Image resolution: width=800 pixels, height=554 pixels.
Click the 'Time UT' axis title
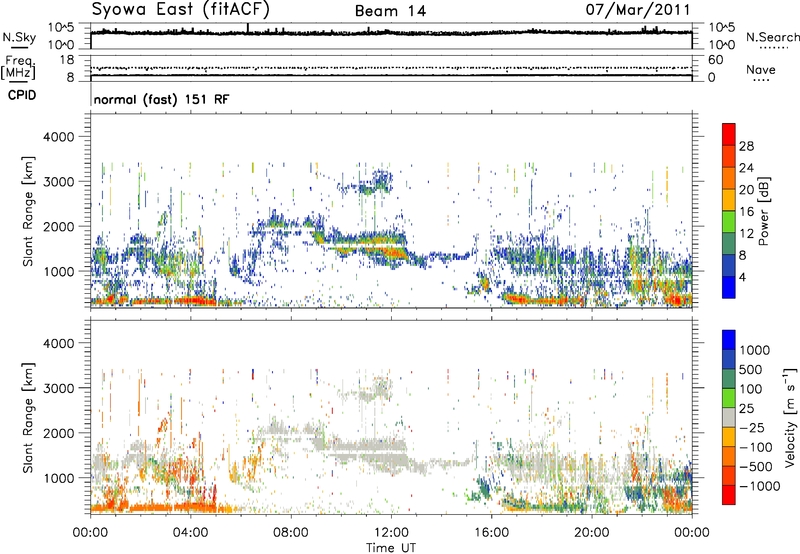391,548
